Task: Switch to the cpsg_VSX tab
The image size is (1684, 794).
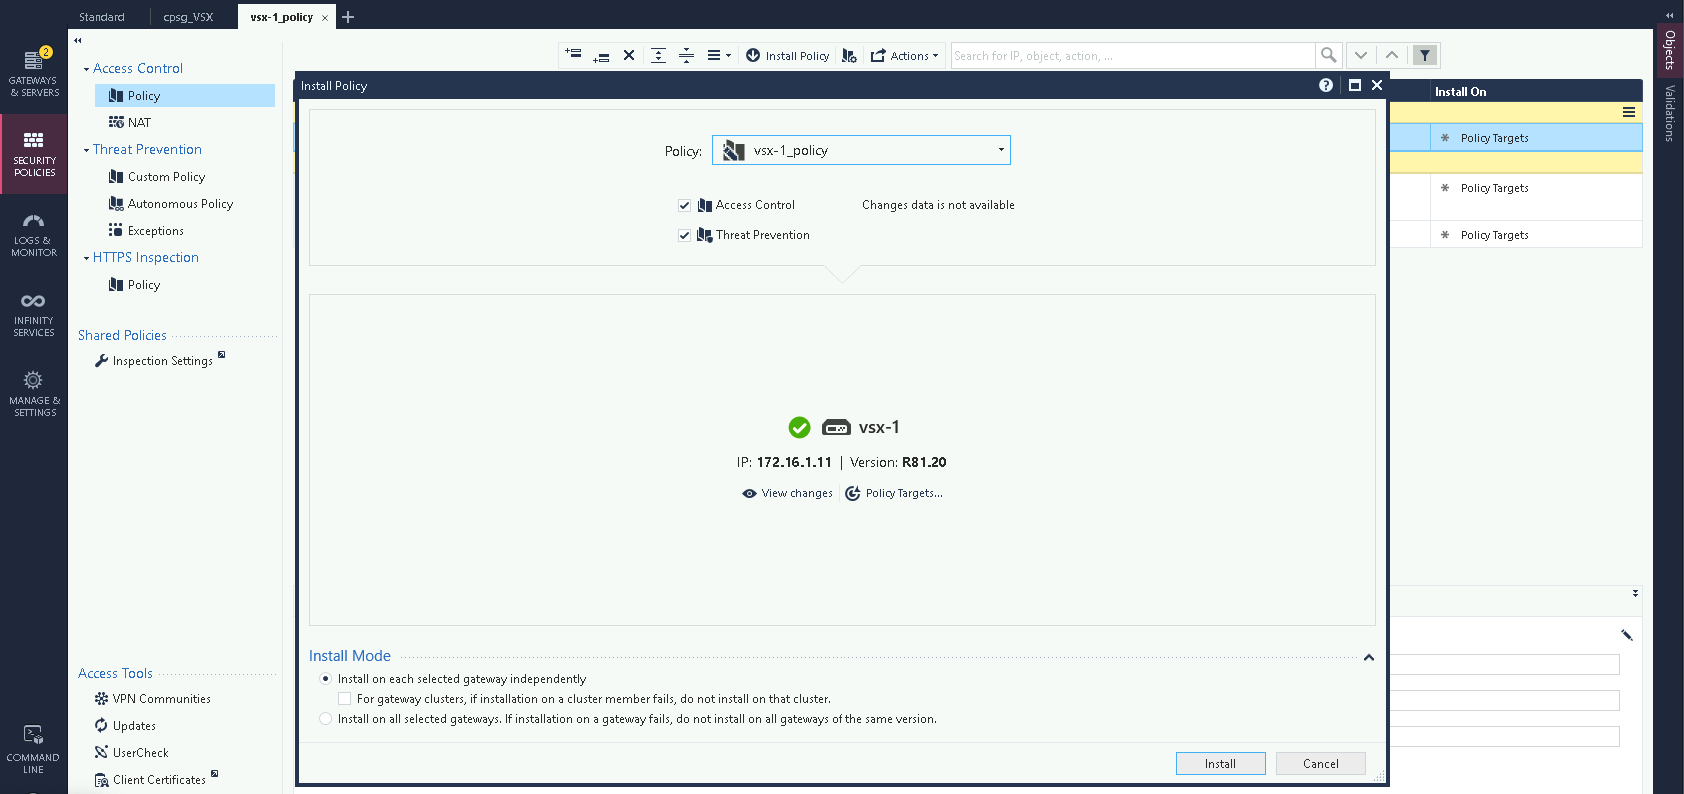Action: pos(188,17)
